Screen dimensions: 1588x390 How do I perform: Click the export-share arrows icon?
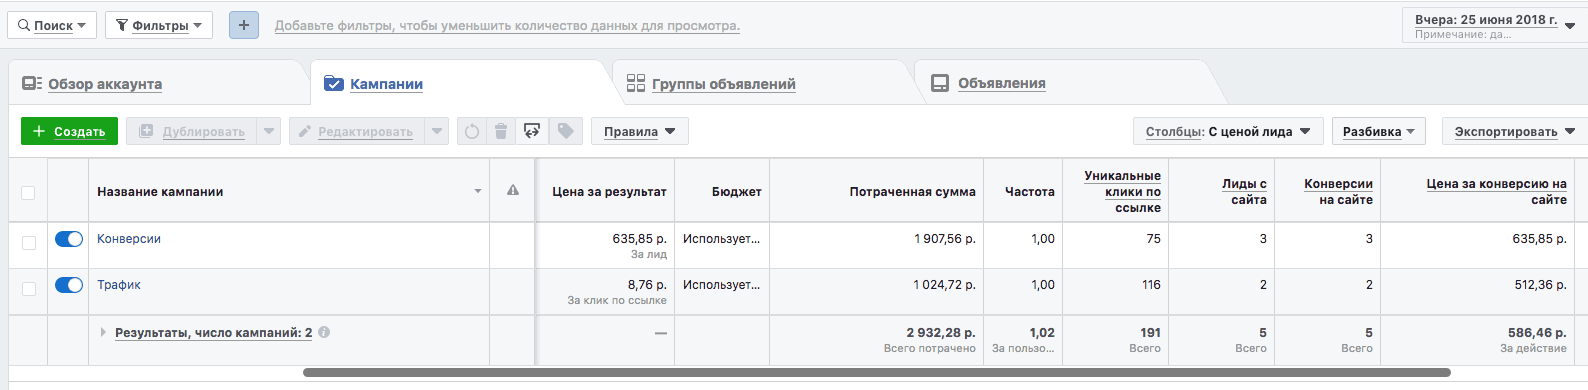(532, 131)
